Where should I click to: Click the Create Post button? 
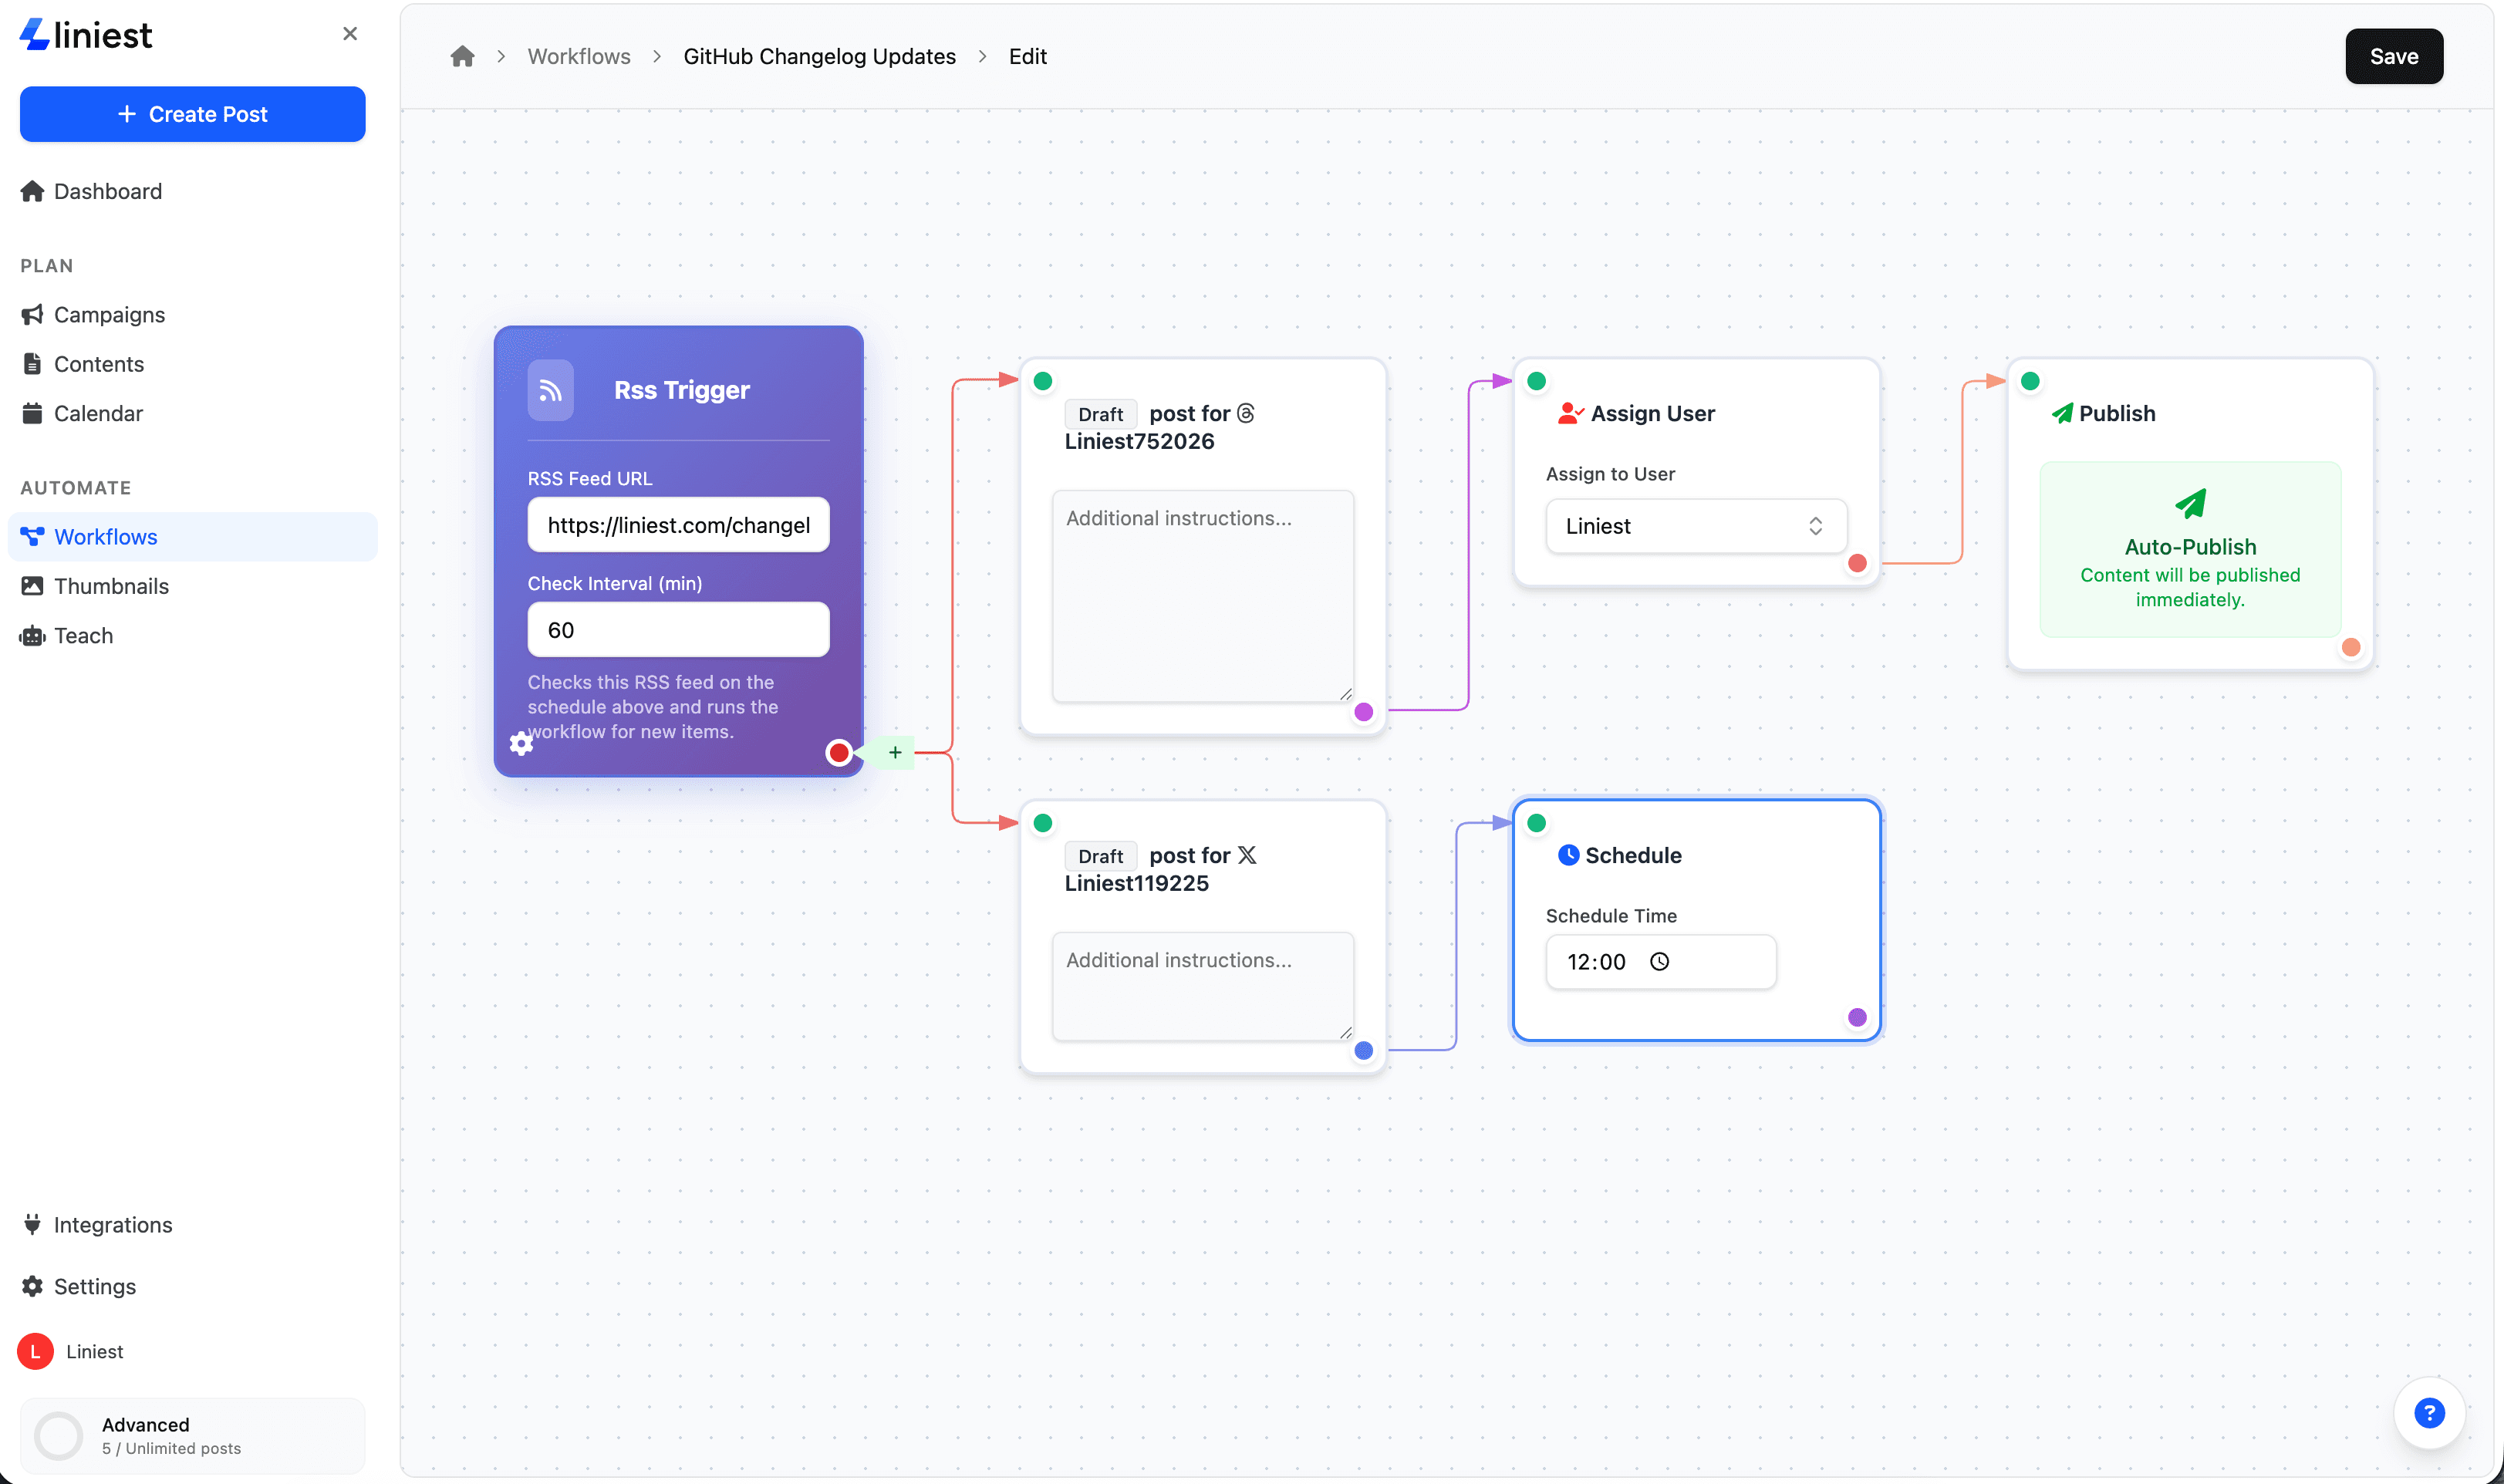(x=192, y=114)
